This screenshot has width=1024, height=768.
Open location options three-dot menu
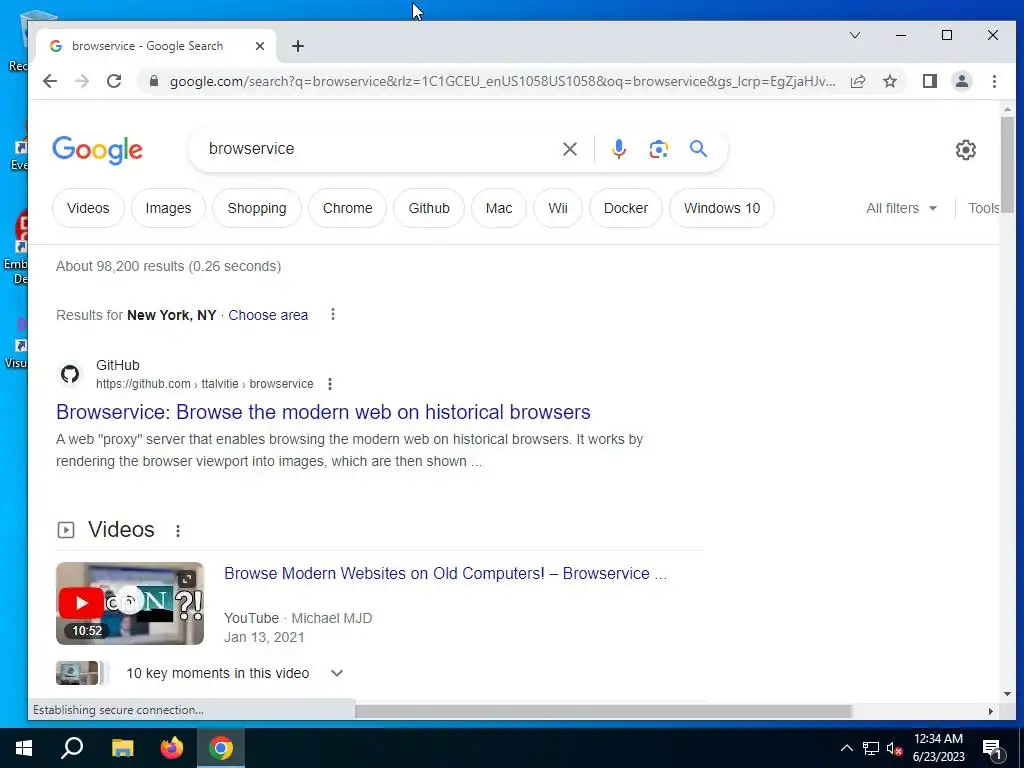click(x=332, y=314)
